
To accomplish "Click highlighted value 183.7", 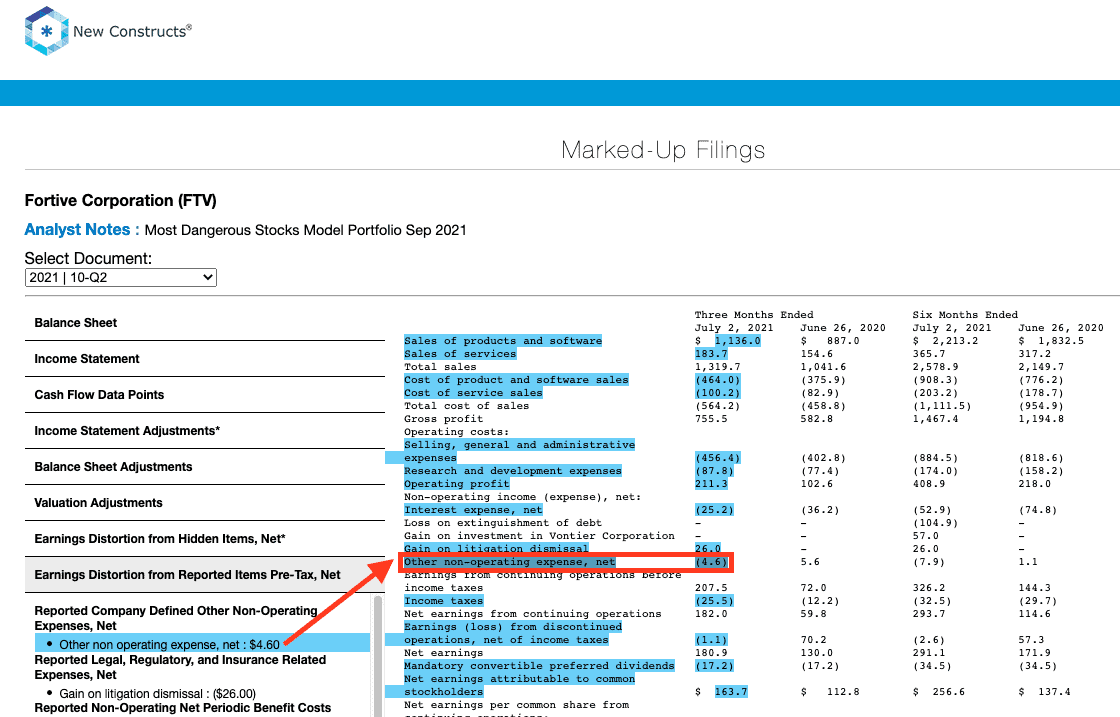I will coord(711,354).
